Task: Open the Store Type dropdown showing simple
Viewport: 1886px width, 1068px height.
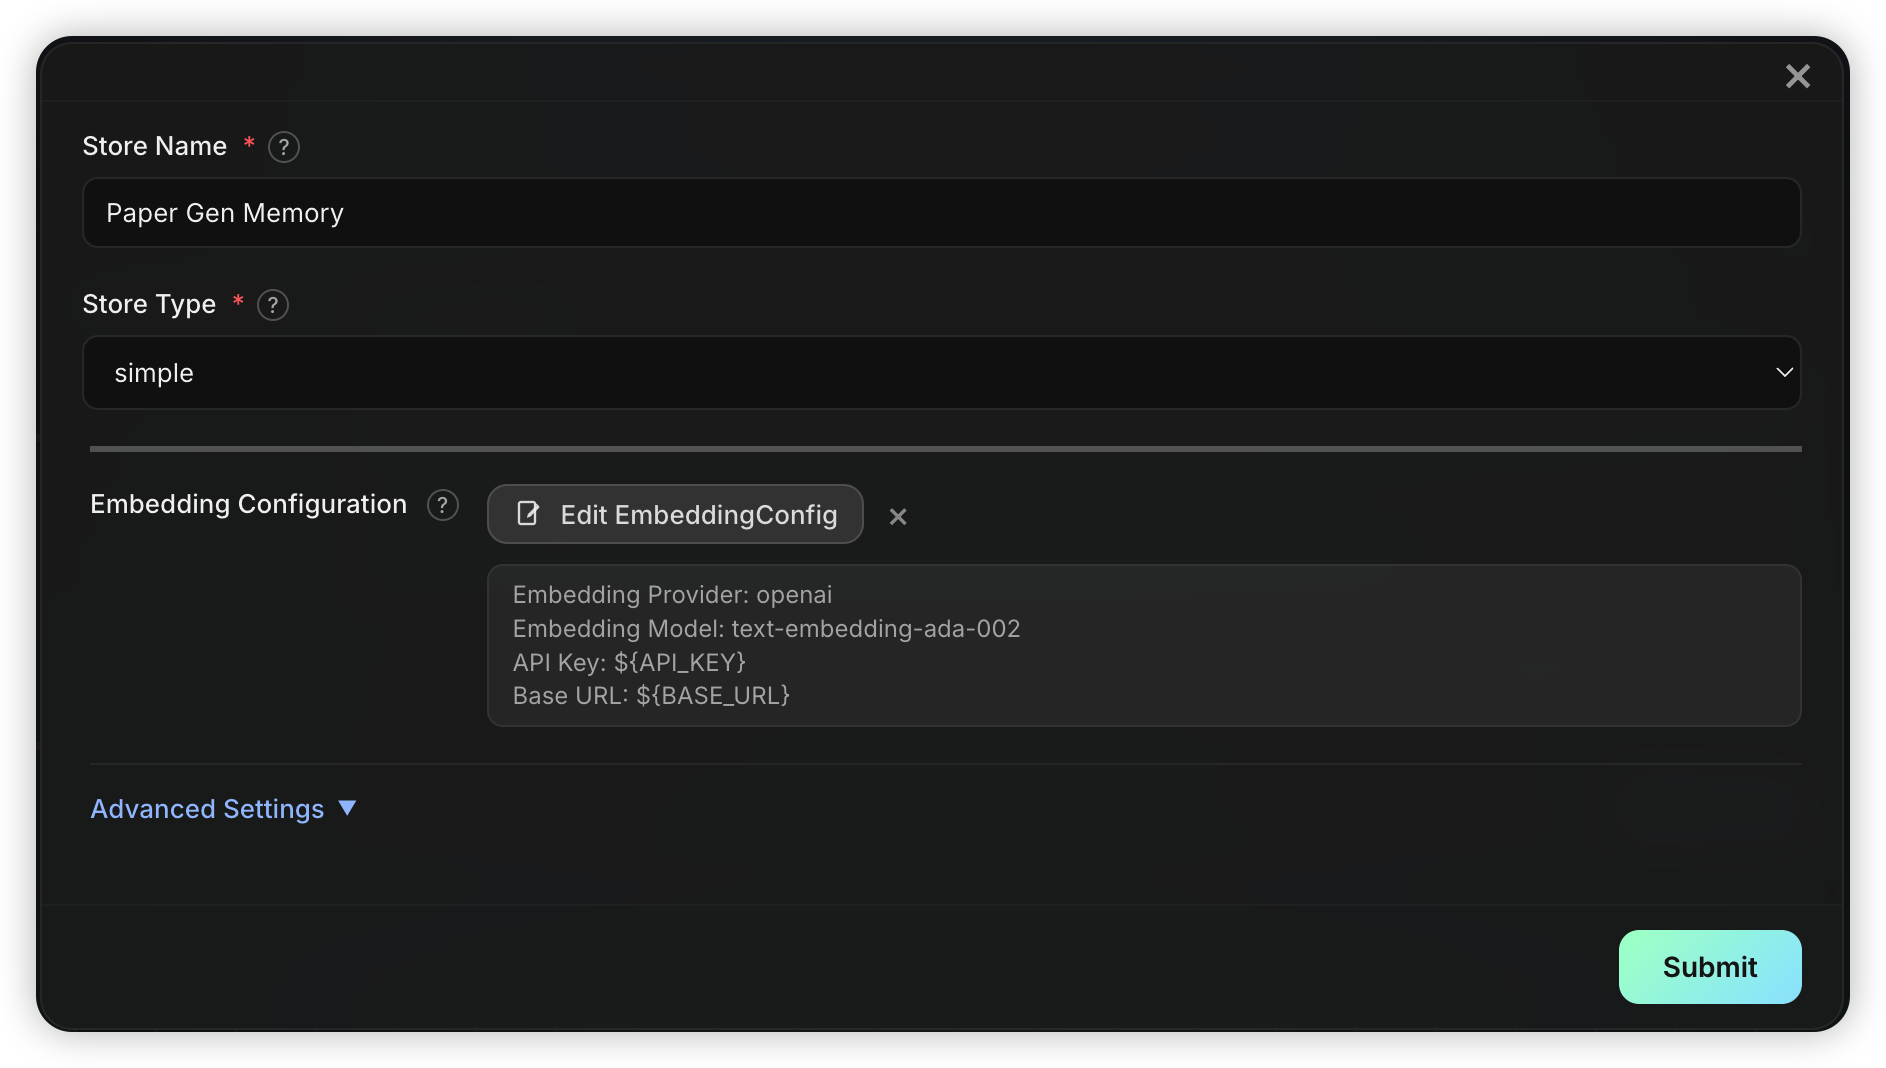Action: pos(941,372)
